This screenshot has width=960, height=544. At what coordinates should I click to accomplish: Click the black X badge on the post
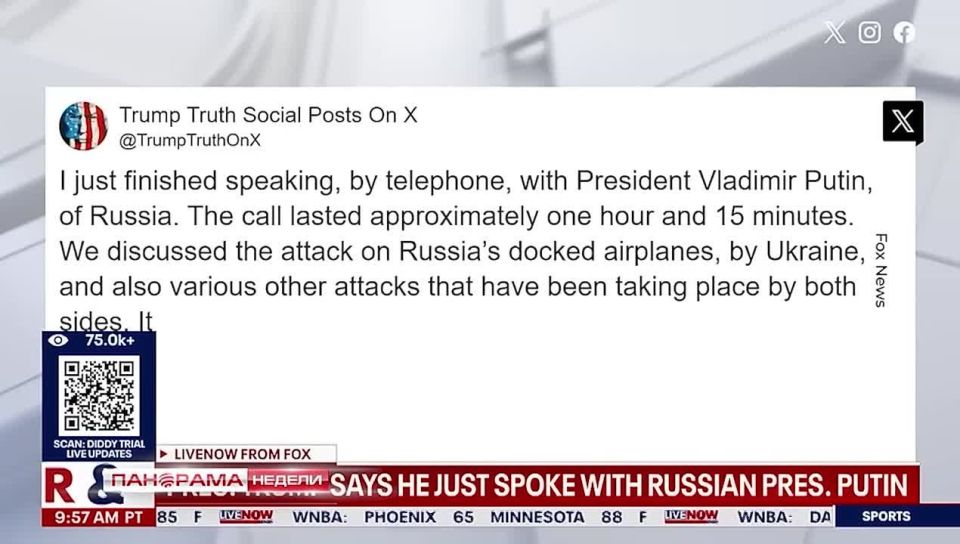902,122
